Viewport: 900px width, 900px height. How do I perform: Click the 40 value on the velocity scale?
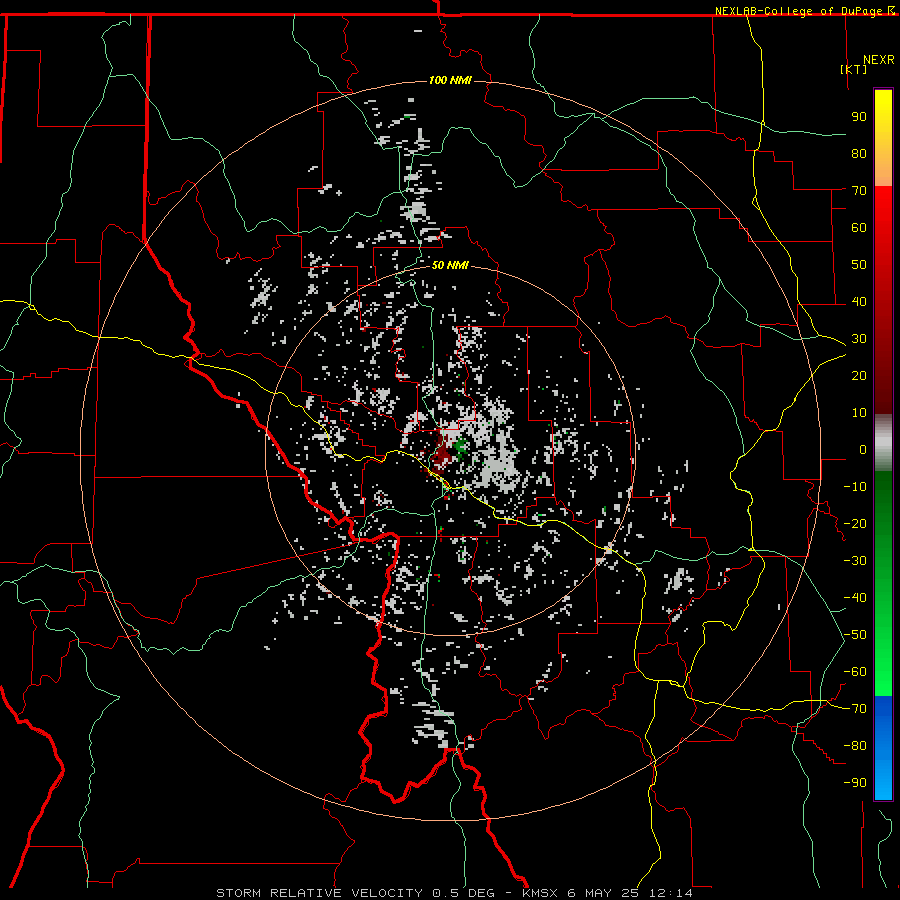click(859, 301)
